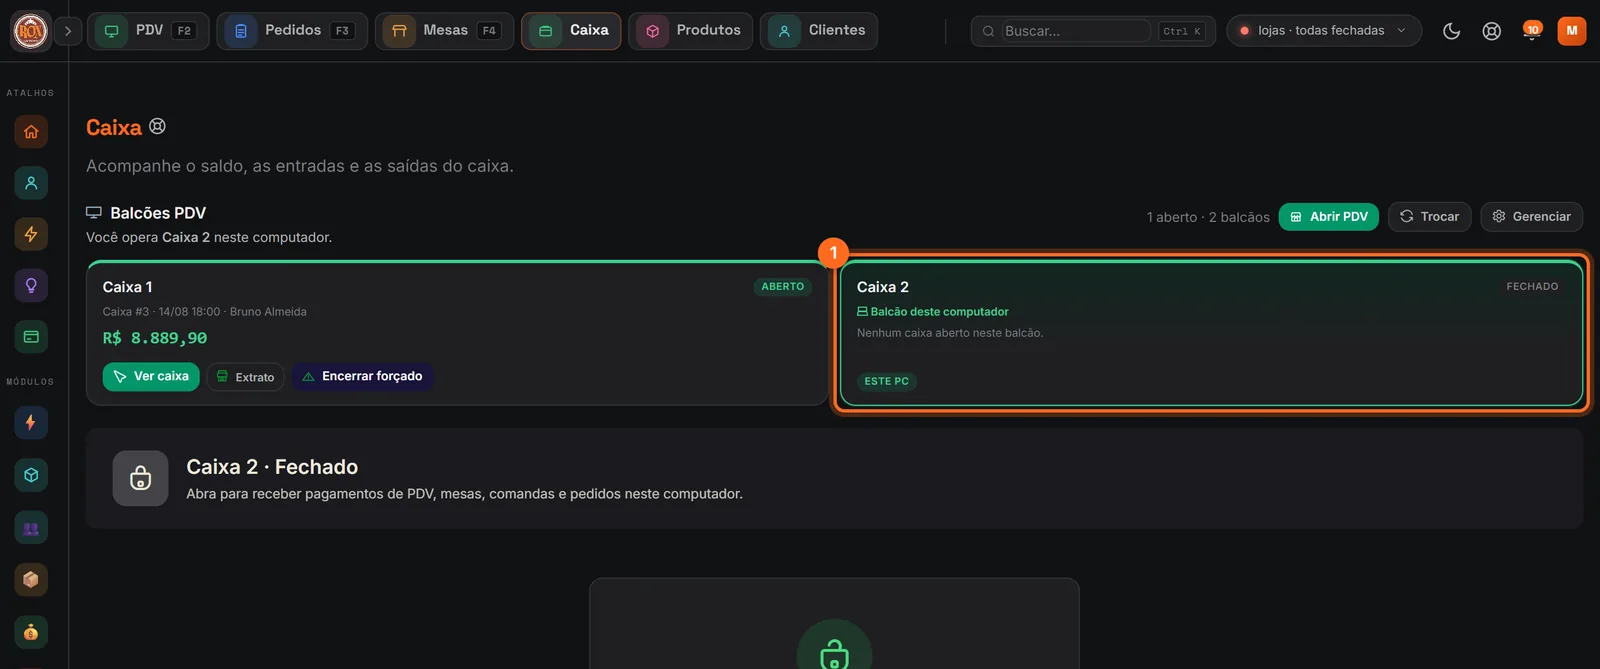
Task: Click the cube module icon in sidebar
Action: tap(31, 475)
